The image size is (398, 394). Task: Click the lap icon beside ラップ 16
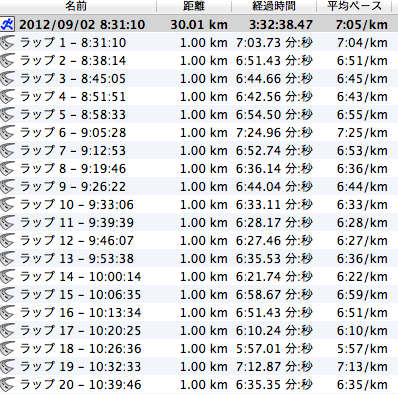tap(7, 313)
